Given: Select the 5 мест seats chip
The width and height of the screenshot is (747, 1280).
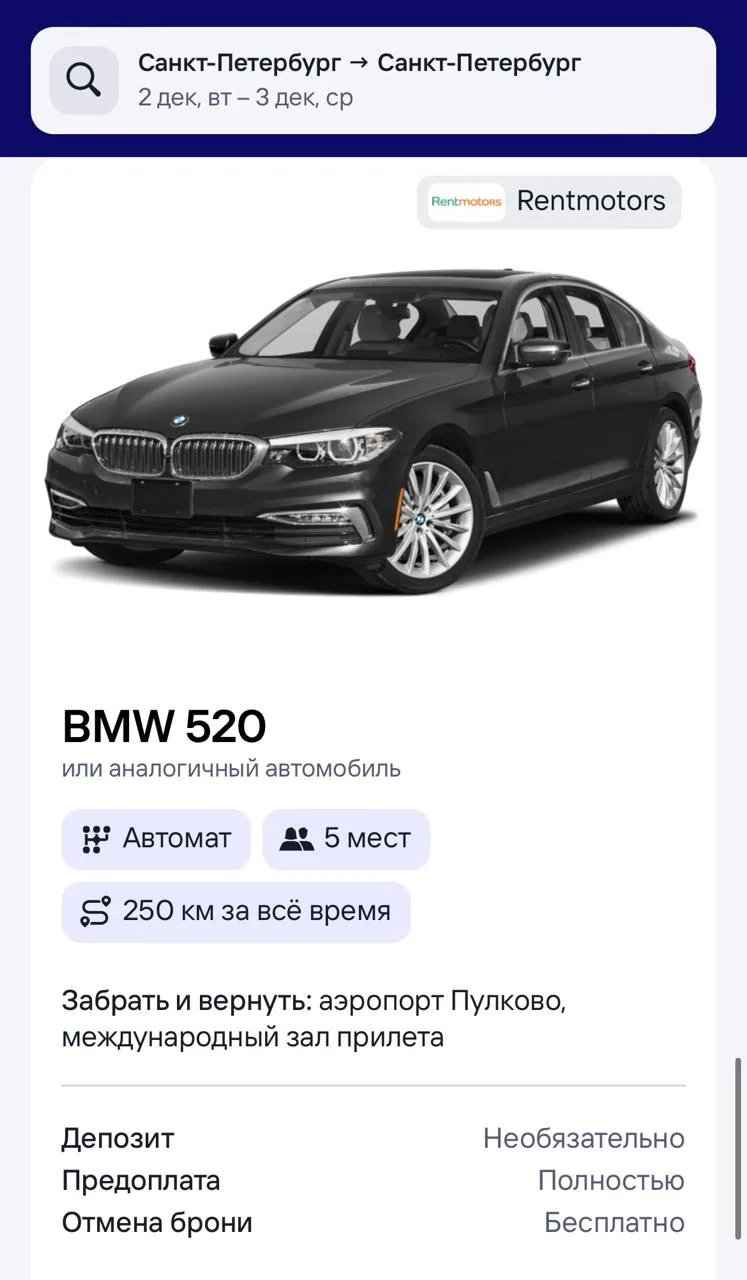Looking at the screenshot, I should click(x=346, y=839).
